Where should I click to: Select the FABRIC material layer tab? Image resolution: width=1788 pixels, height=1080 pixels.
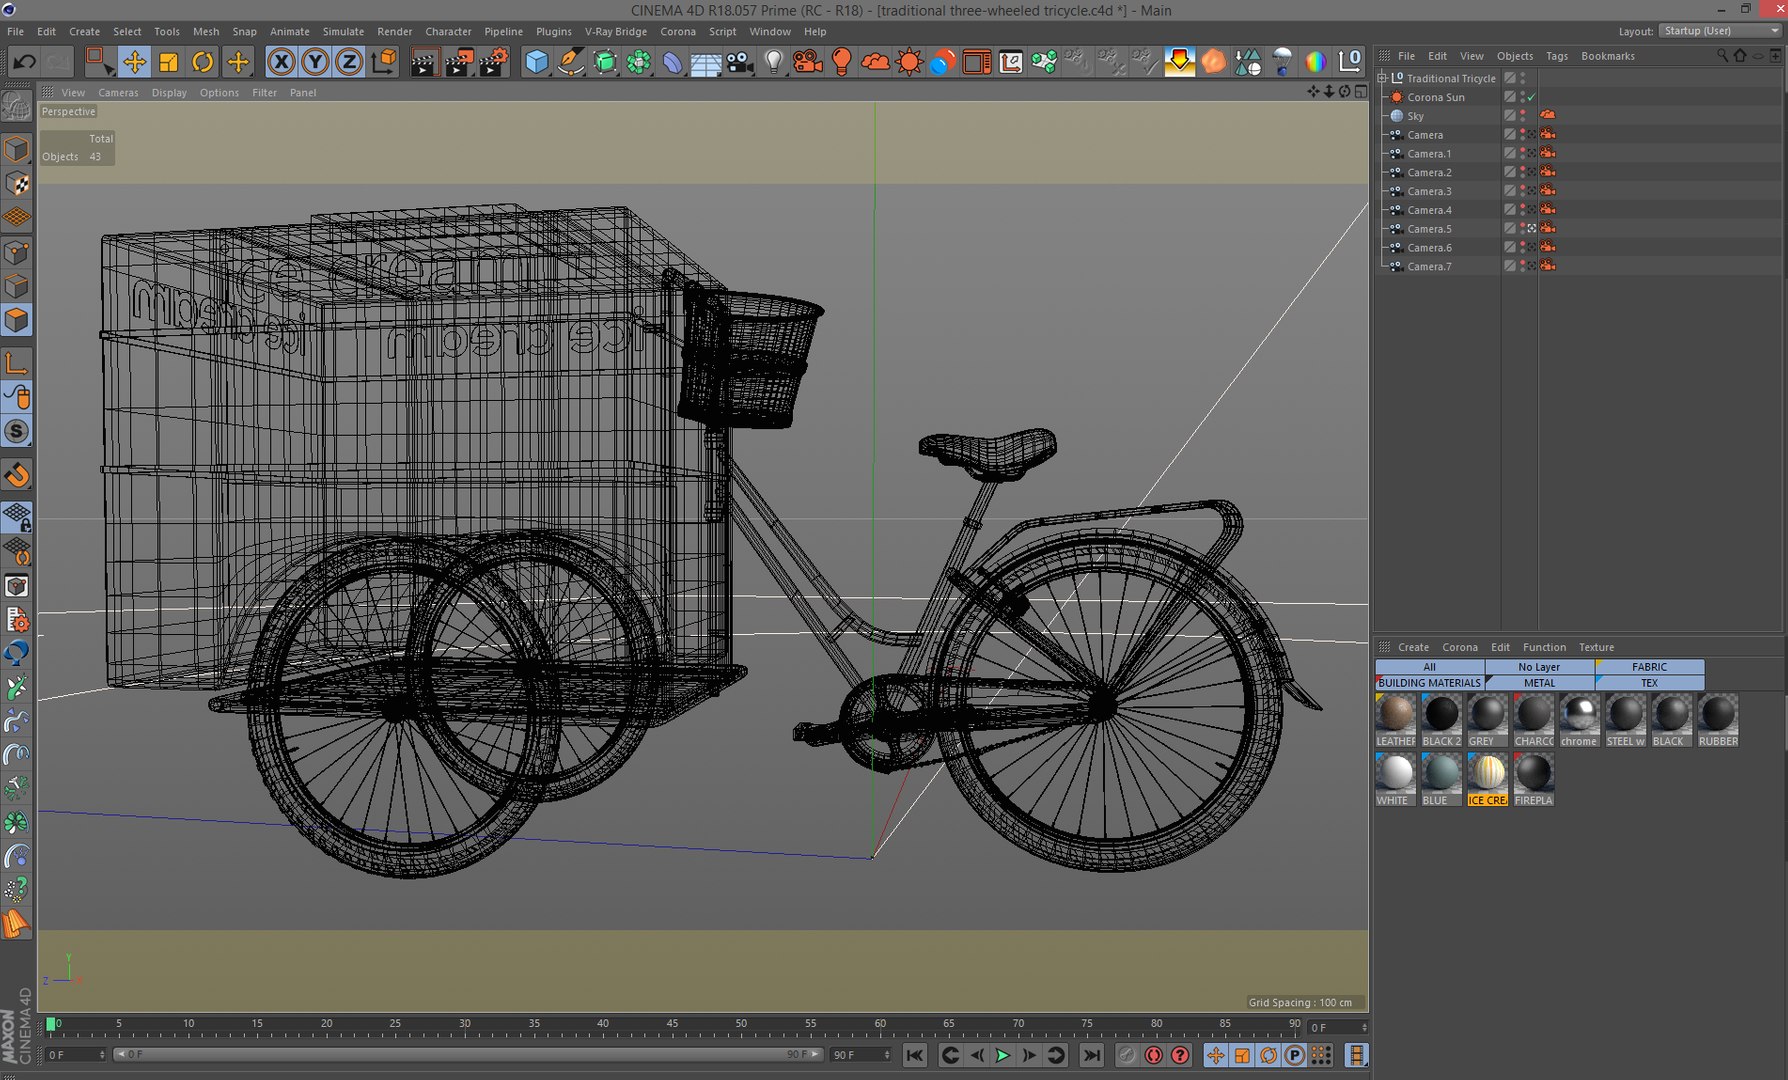click(x=1650, y=667)
